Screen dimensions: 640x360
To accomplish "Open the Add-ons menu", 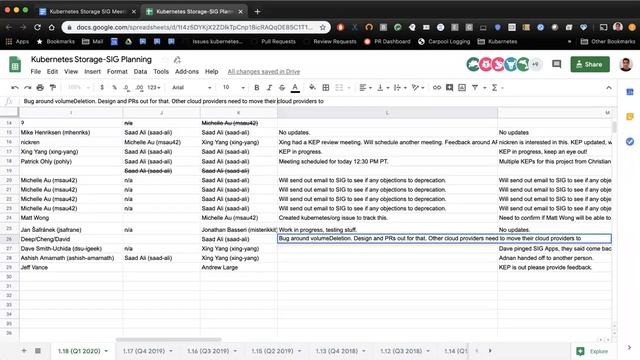I will [187, 71].
